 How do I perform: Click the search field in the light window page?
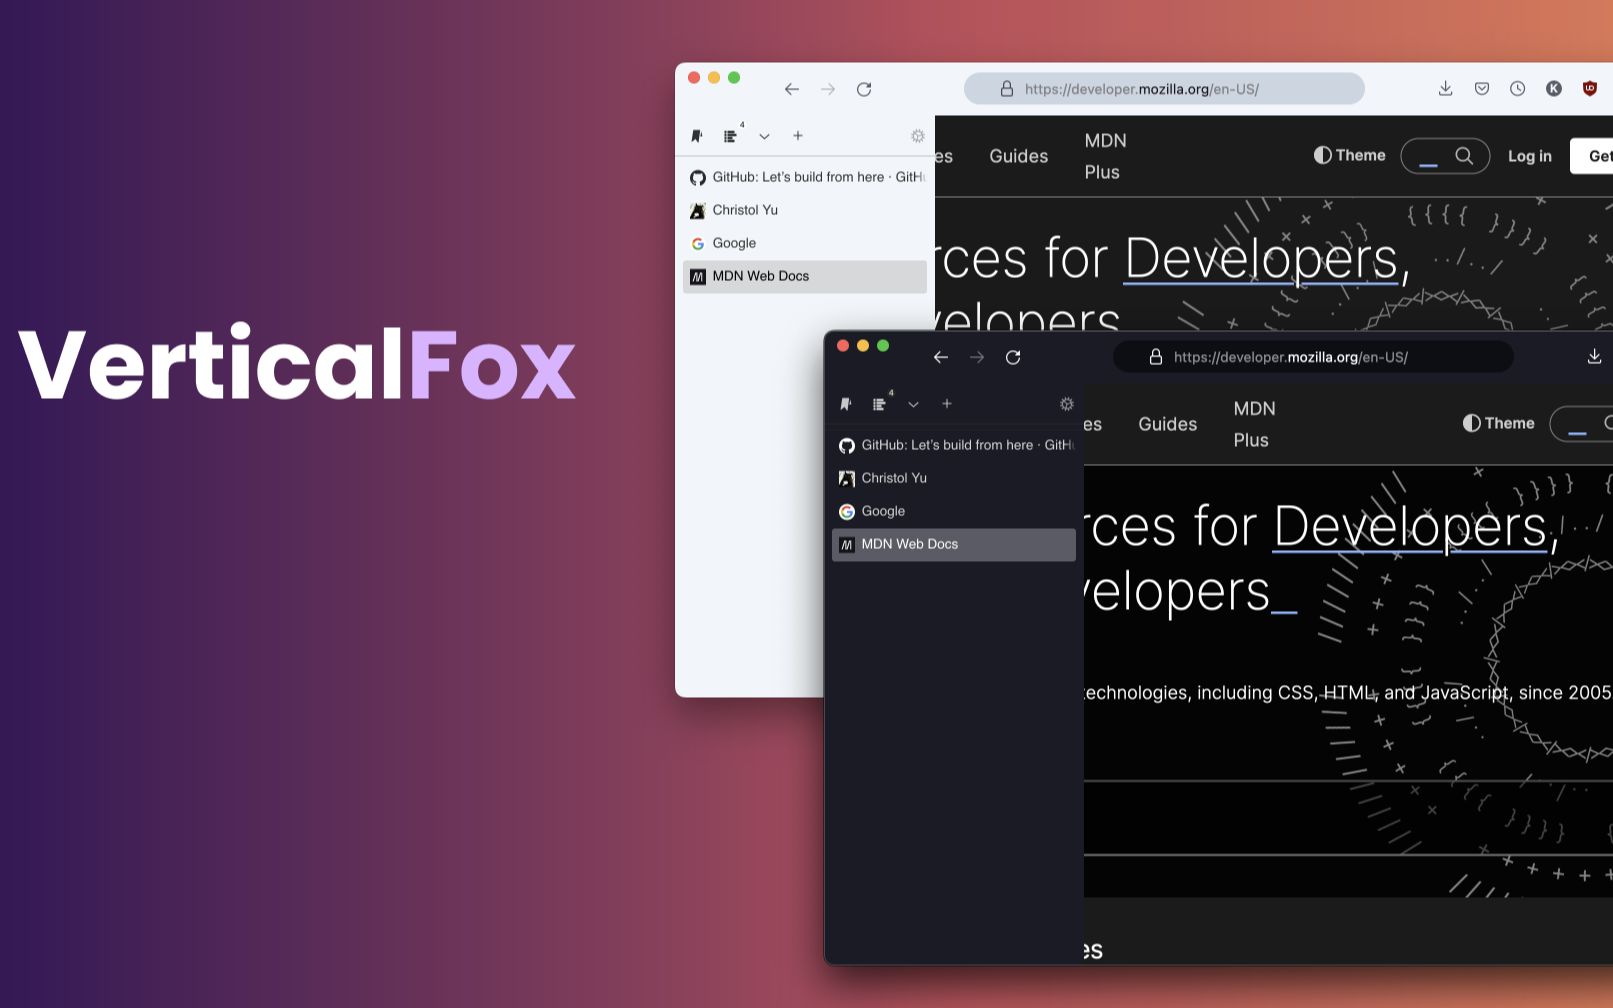[1445, 156]
